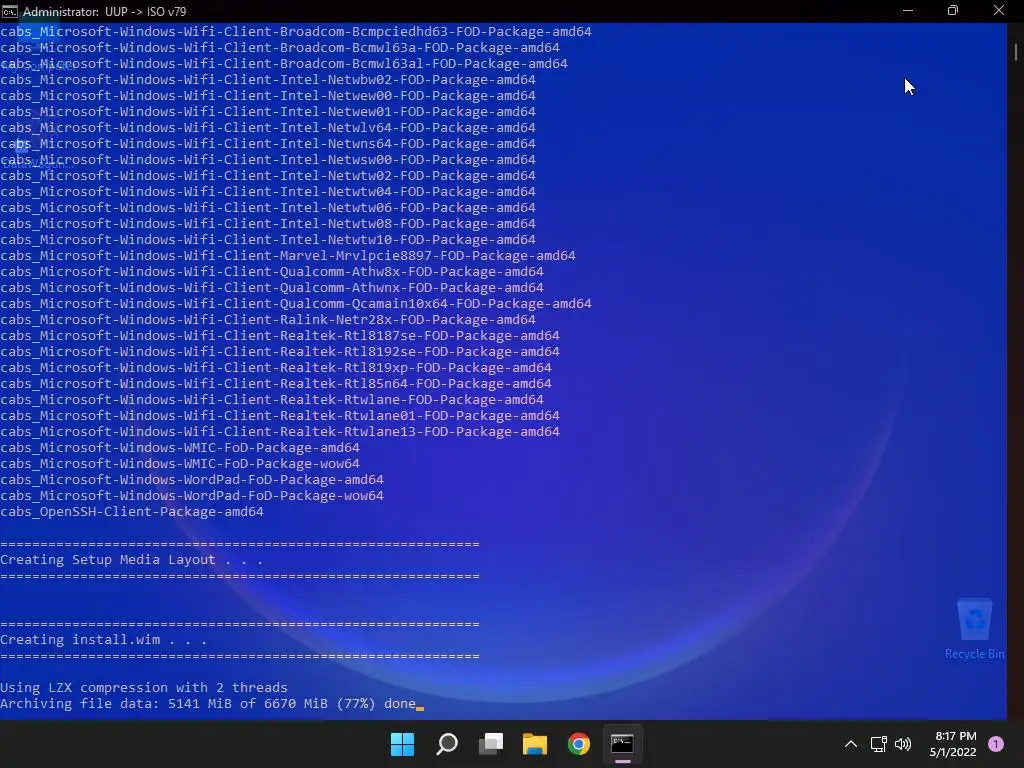The width and height of the screenshot is (1024, 768).
Task: Open network status tray icon
Action: coord(878,744)
